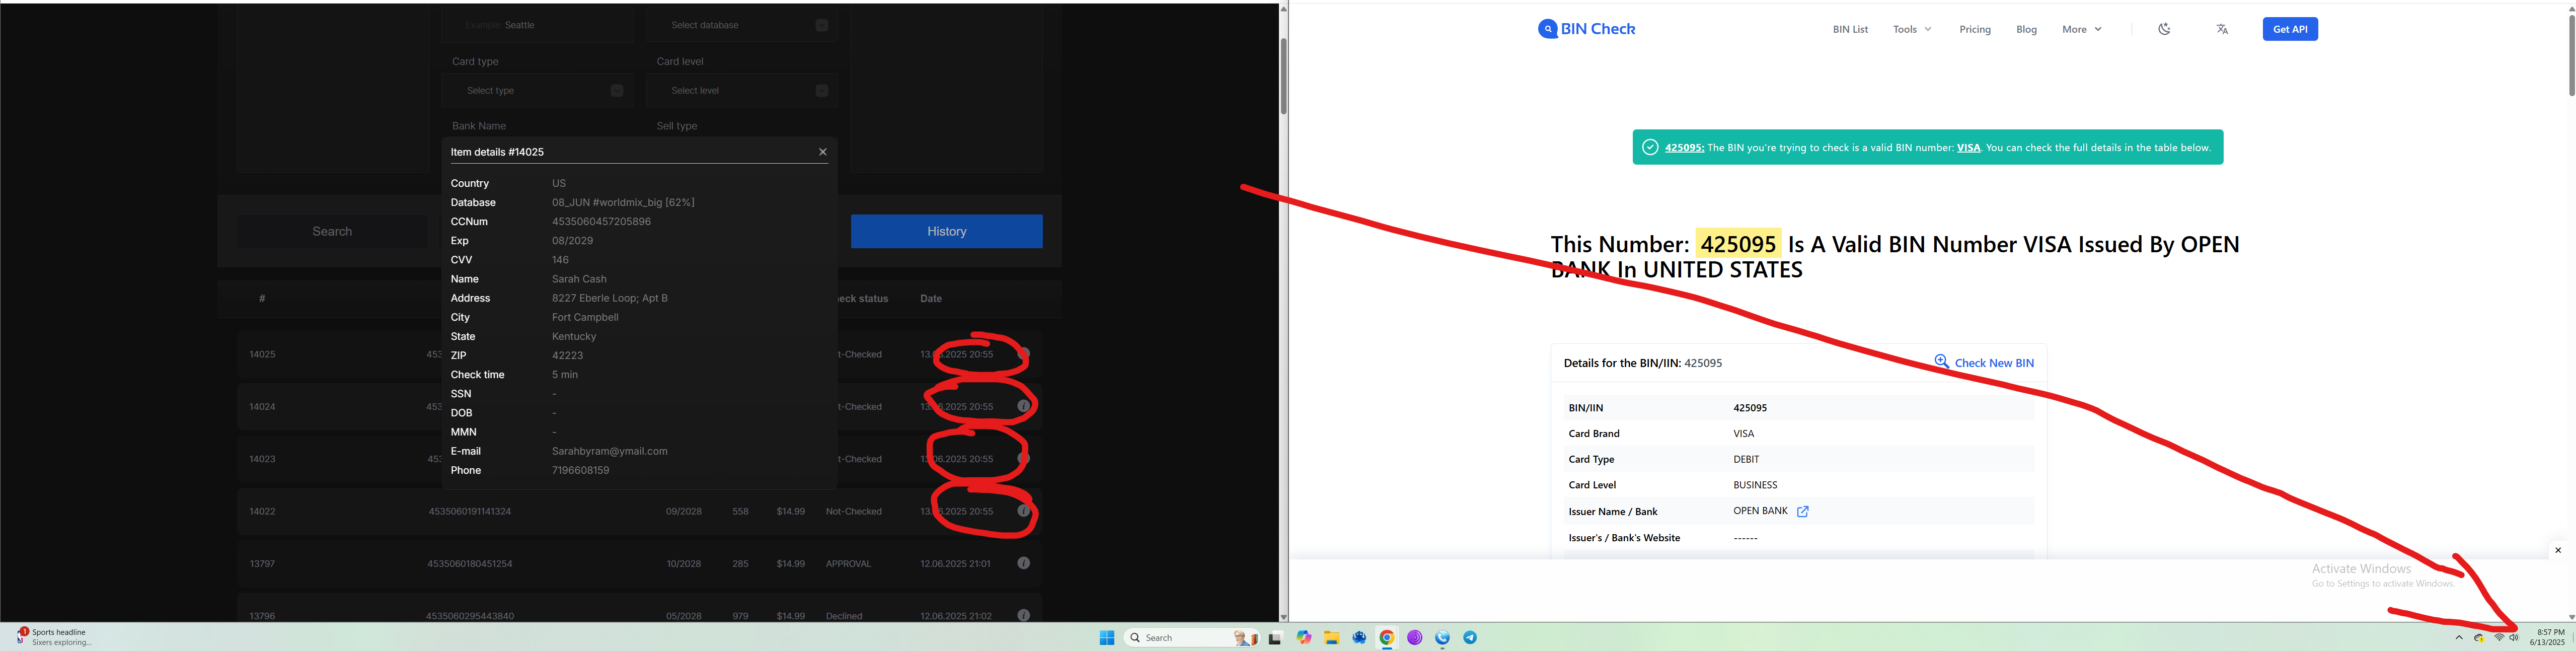Click the city example input field
The height and width of the screenshot is (651, 2576).
[538, 25]
